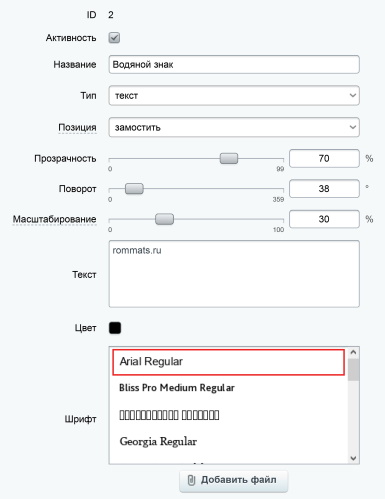385x499 pixels.
Task: Click the paperclip icon on Добавить файл
Action: (x=191, y=480)
